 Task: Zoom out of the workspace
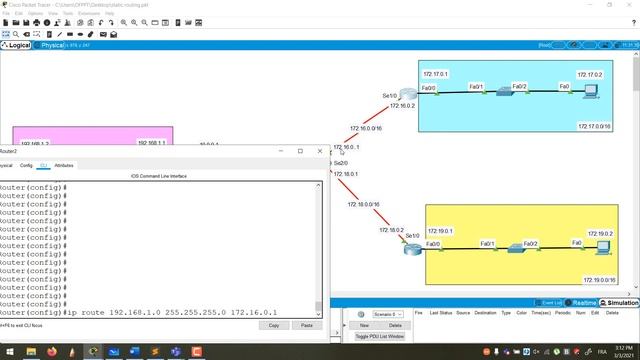(x=144, y=23)
